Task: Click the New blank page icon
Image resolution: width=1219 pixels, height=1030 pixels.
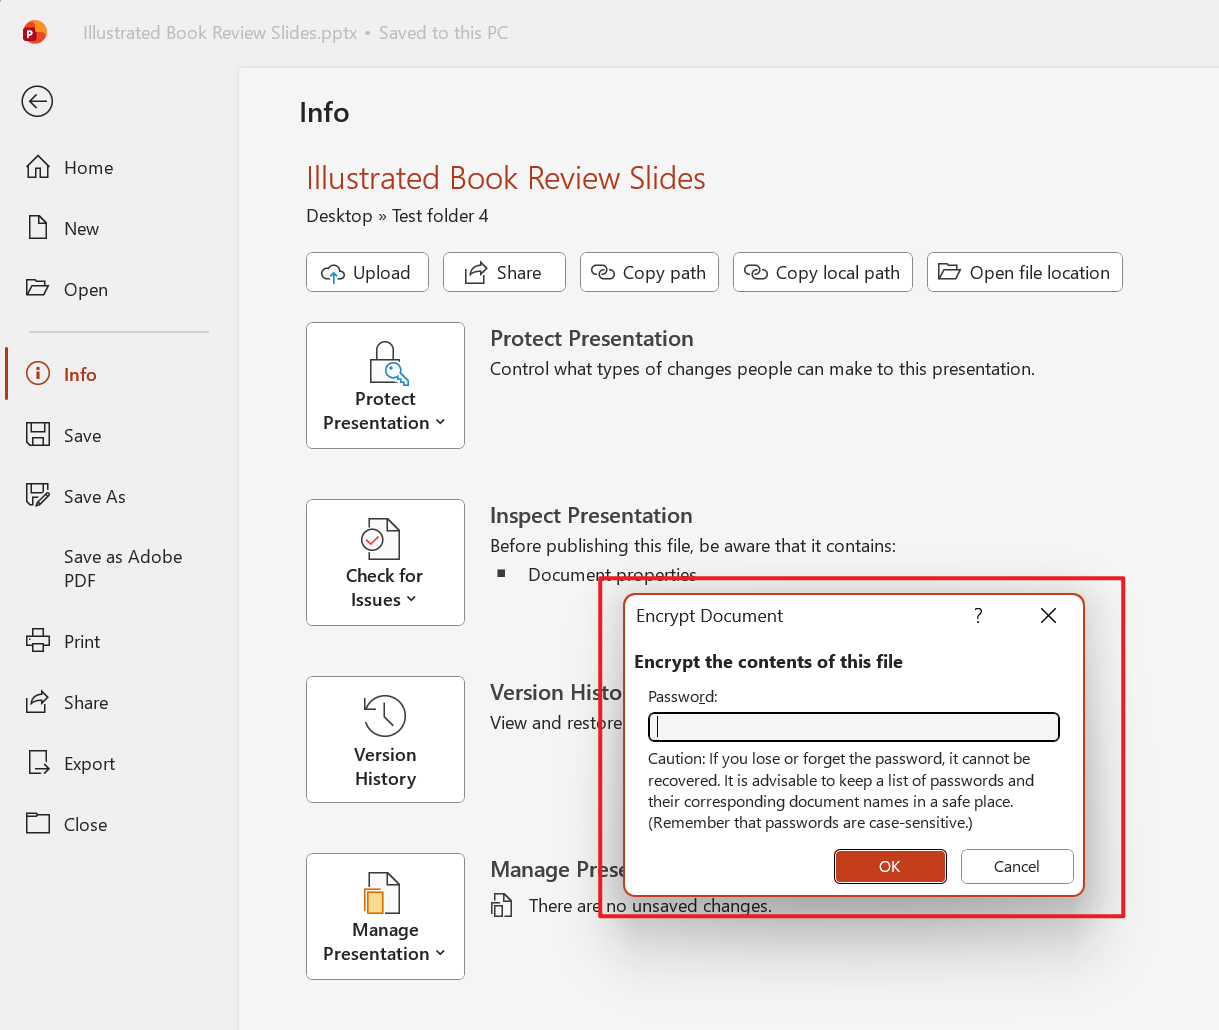Action: [38, 228]
